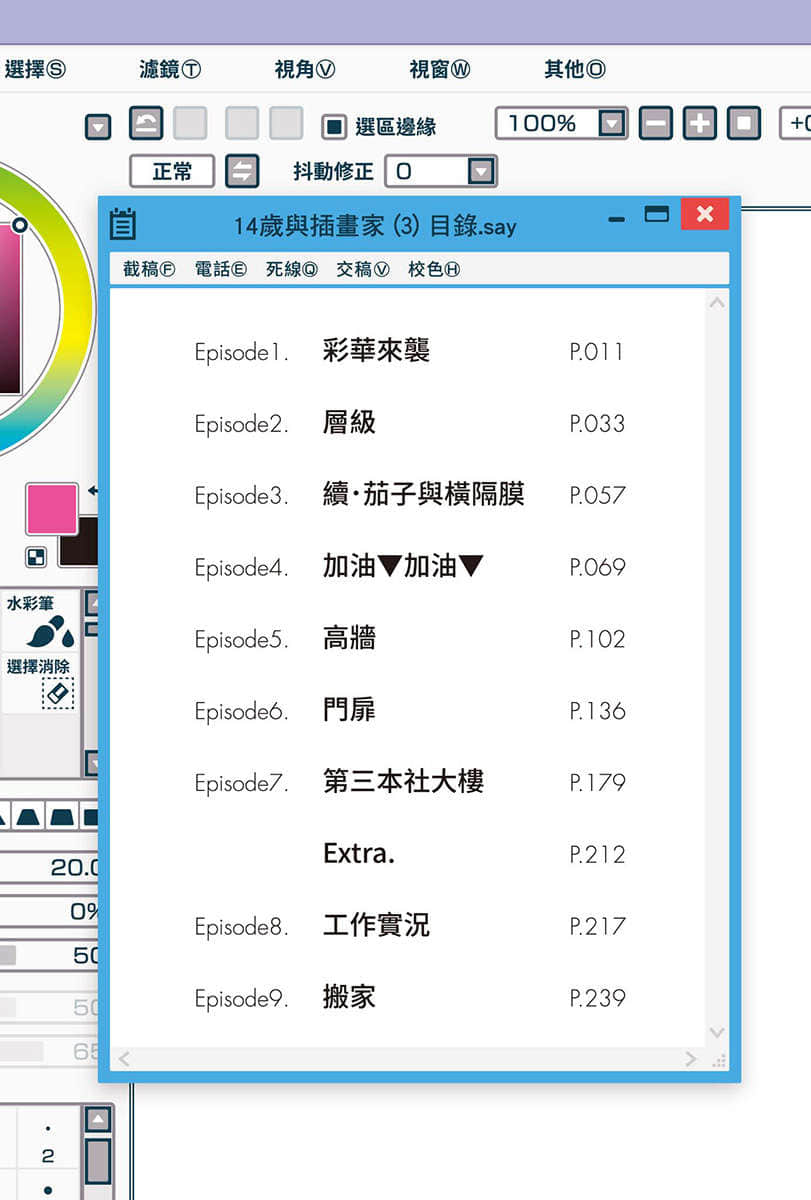This screenshot has height=1200, width=811.
Task: Click the pink foreground color swatch
Action: (52, 509)
